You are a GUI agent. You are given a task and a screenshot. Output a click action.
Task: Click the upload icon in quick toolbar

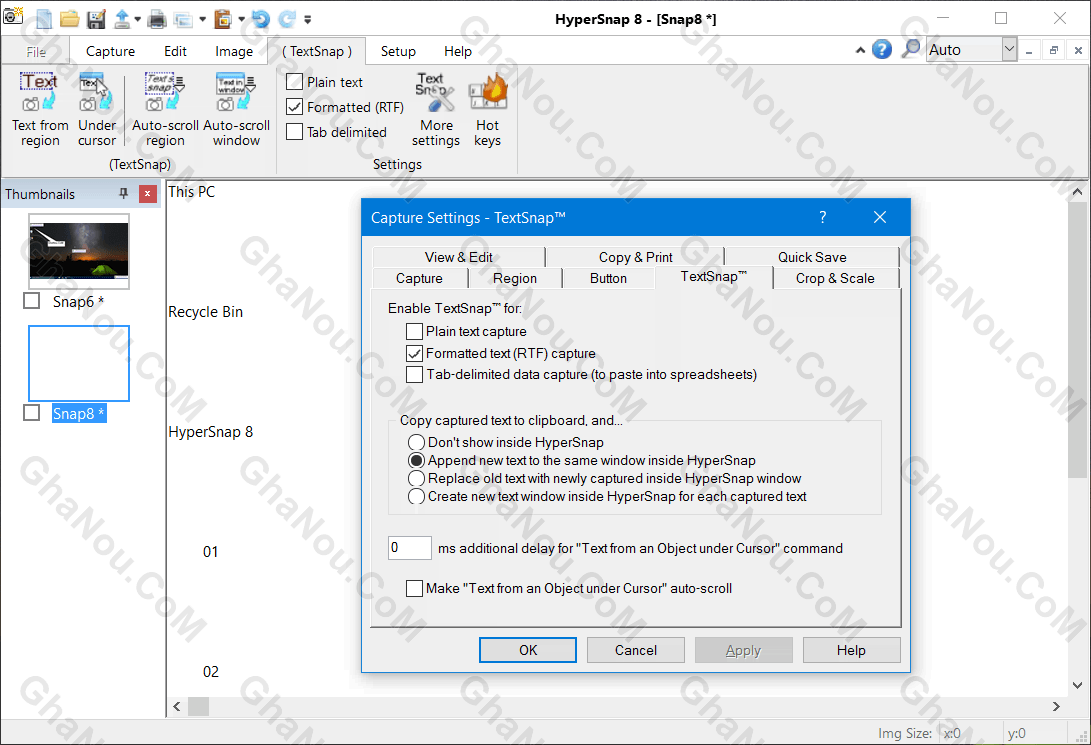coord(122,19)
